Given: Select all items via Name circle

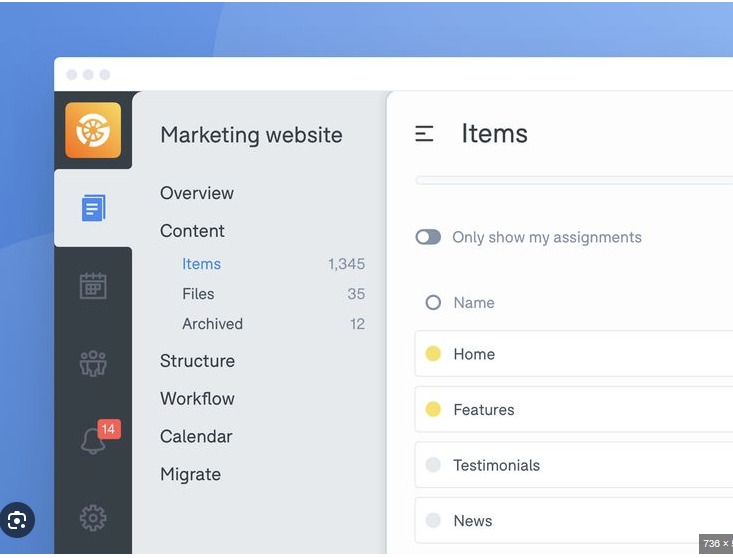Looking at the screenshot, I should 433,302.
